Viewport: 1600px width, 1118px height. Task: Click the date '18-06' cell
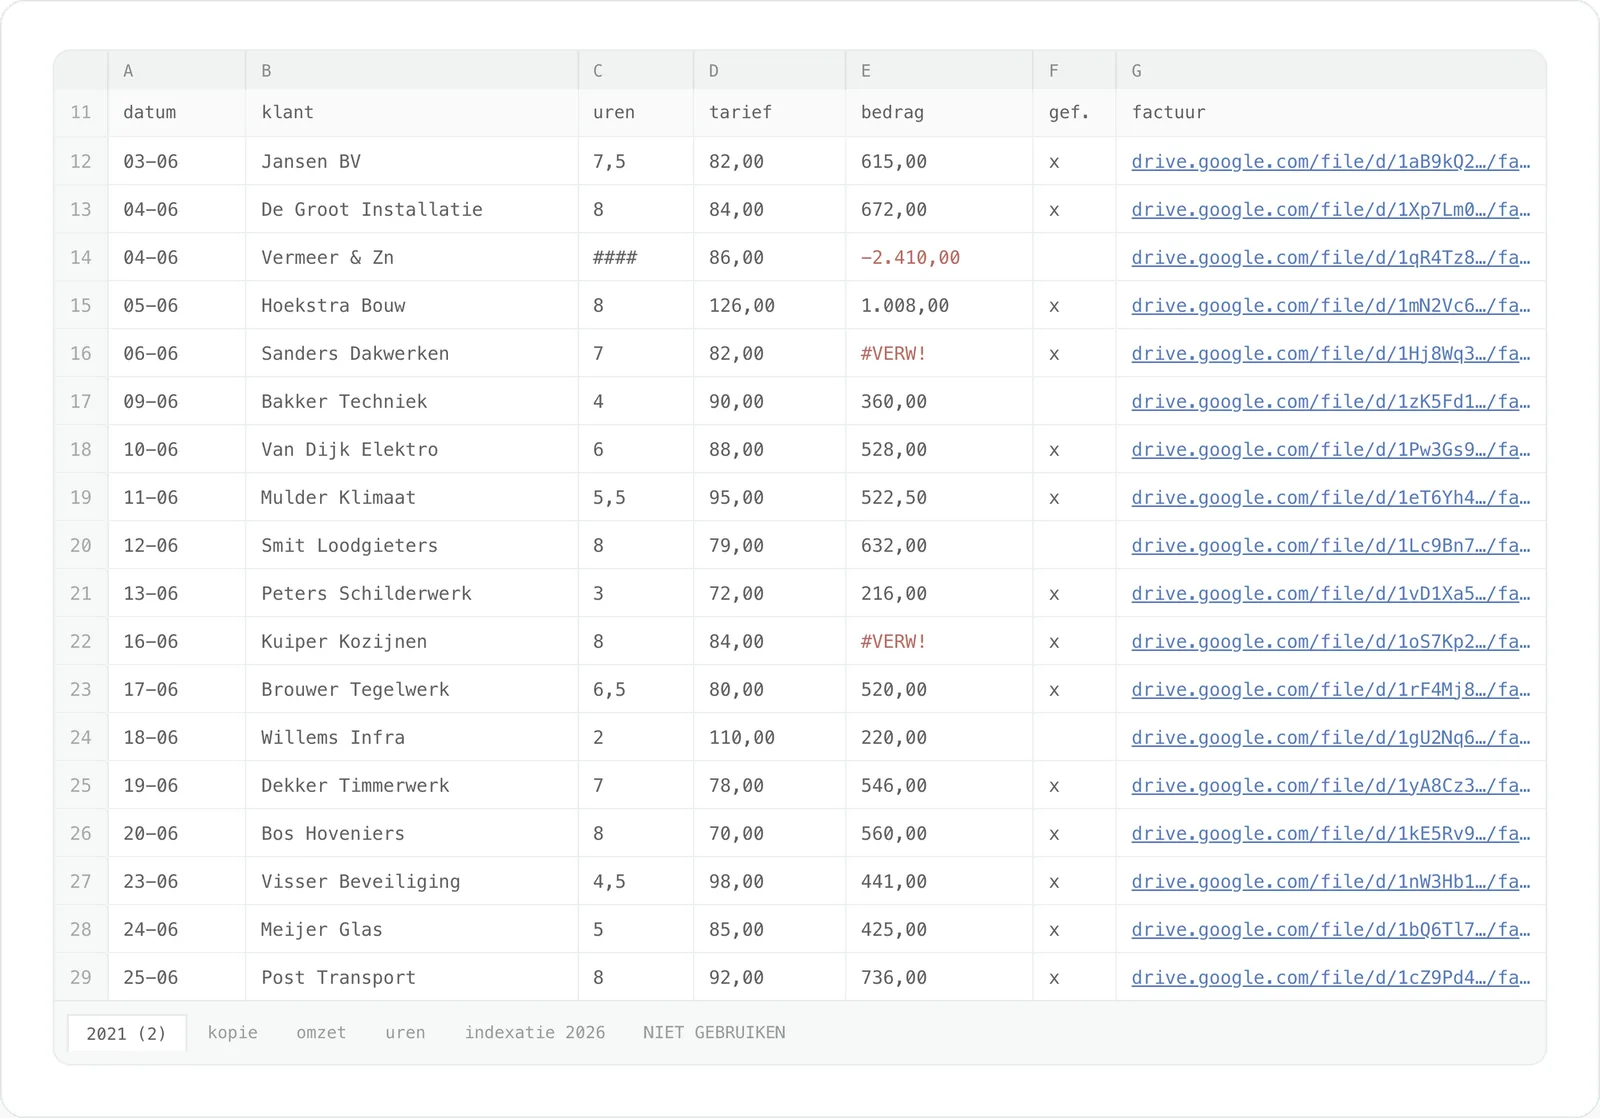click(x=177, y=737)
